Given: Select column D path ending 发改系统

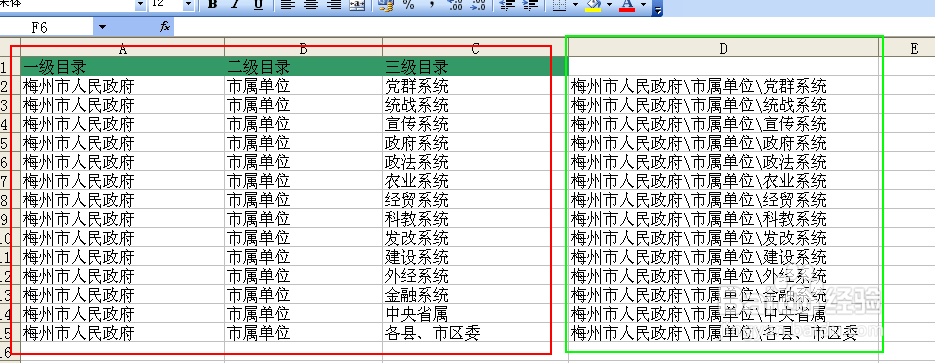Looking at the screenshot, I should (x=723, y=238).
